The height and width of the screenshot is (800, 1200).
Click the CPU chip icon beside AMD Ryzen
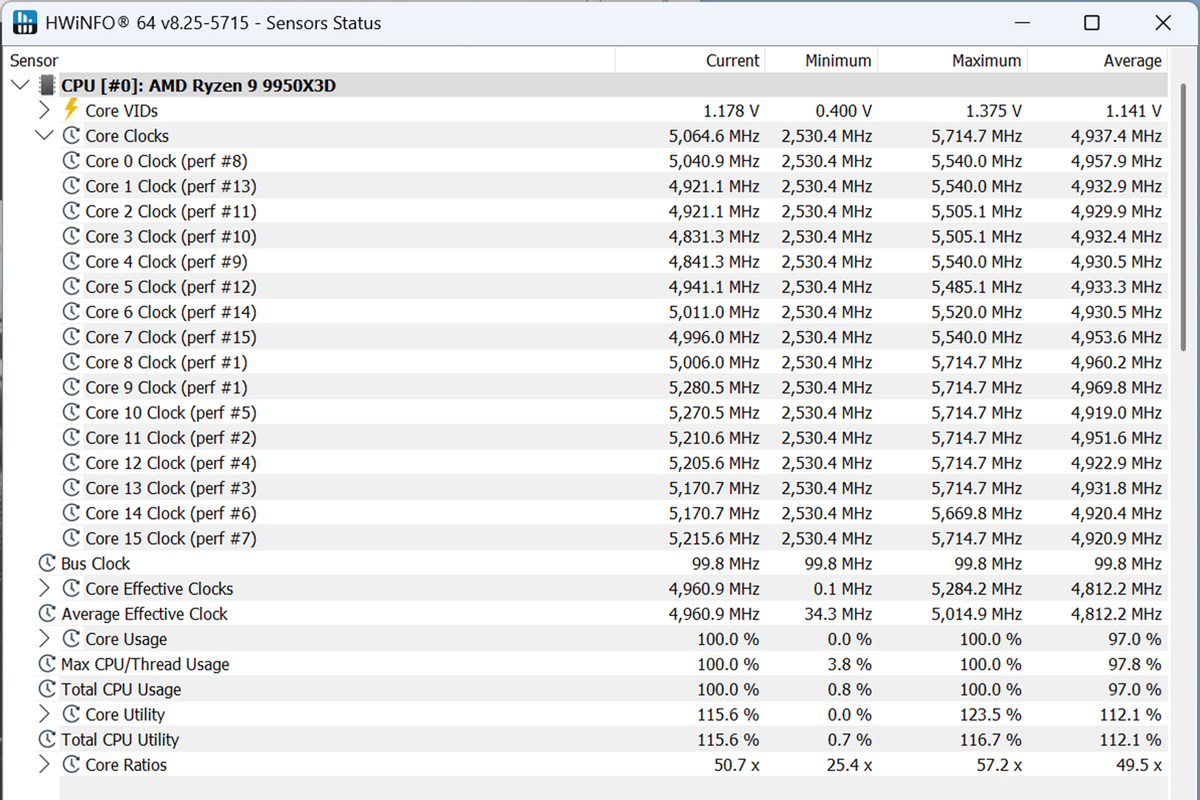click(47, 86)
